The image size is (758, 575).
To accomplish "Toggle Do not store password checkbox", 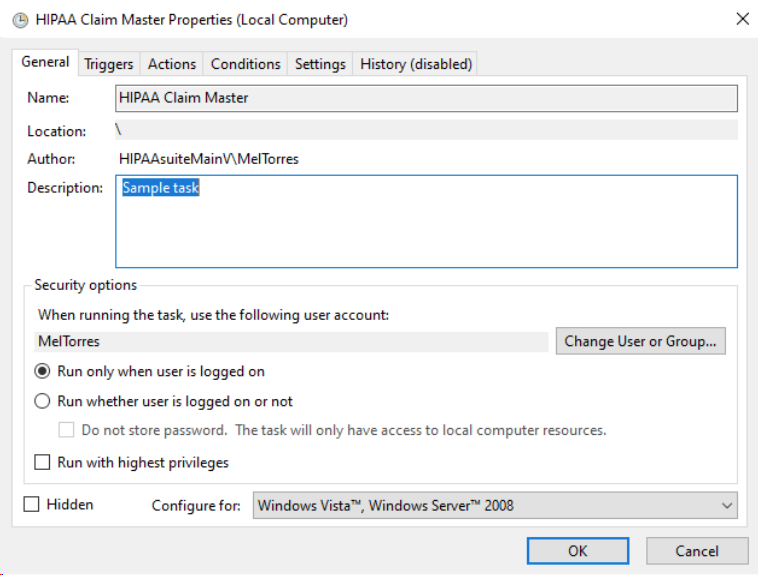I will pyautogui.click(x=66, y=430).
